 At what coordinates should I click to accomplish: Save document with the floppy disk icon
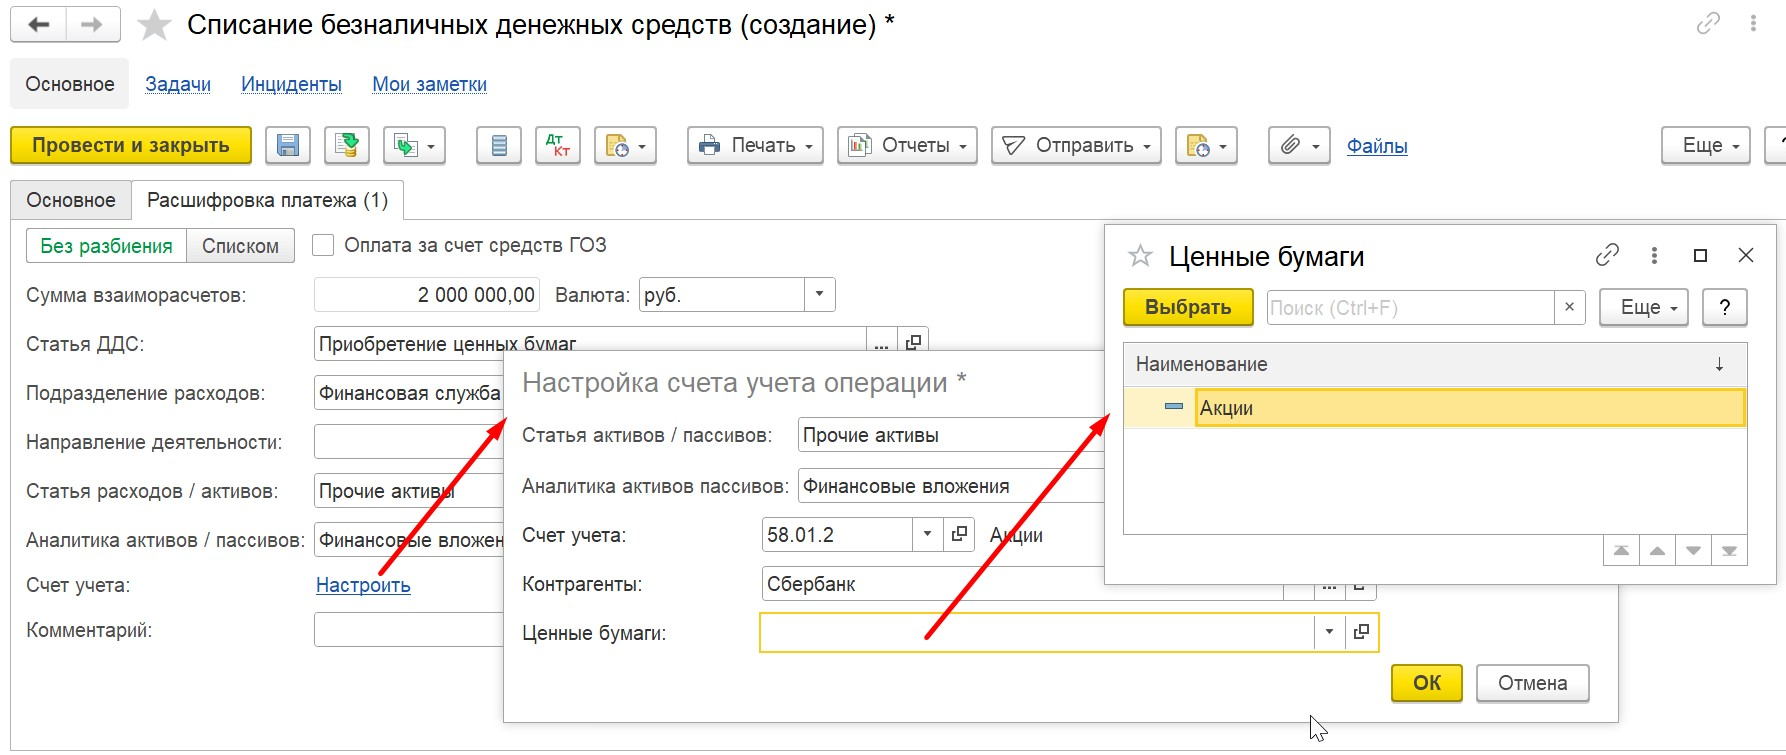(x=288, y=146)
